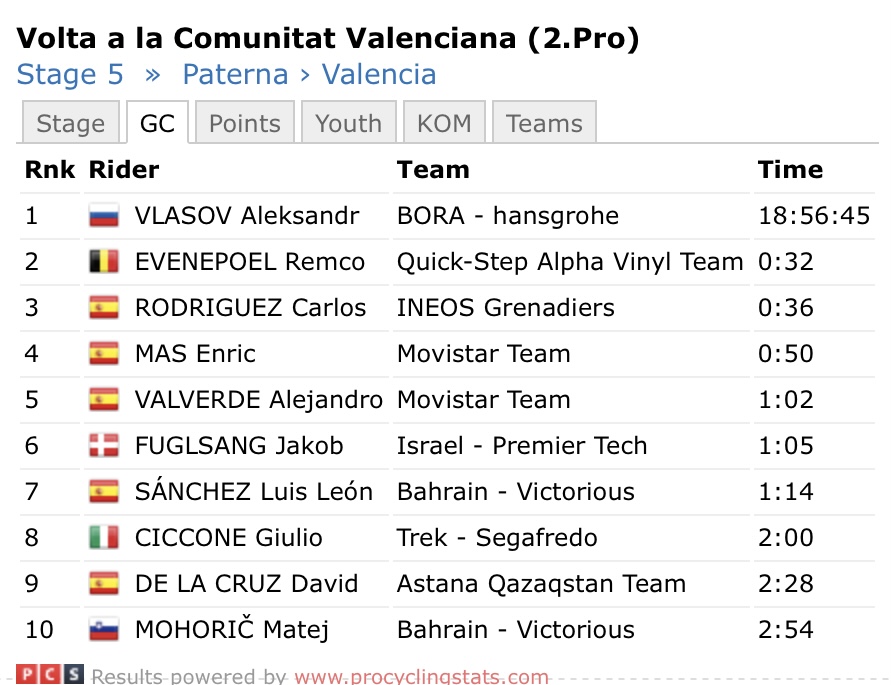Click the Spanish flag beside De la Cruz

pos(104,584)
